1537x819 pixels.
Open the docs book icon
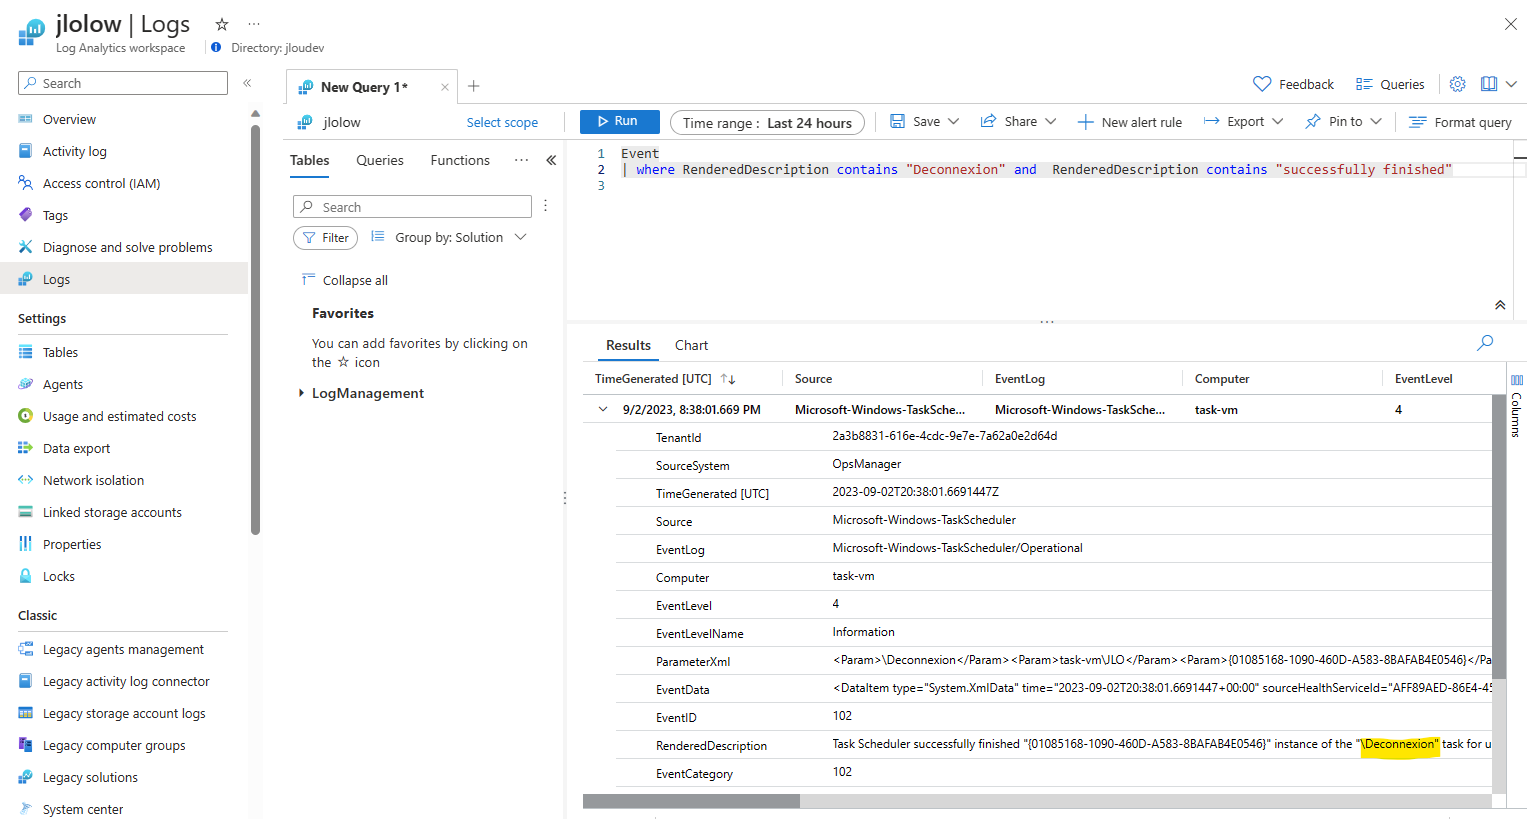point(1489,84)
